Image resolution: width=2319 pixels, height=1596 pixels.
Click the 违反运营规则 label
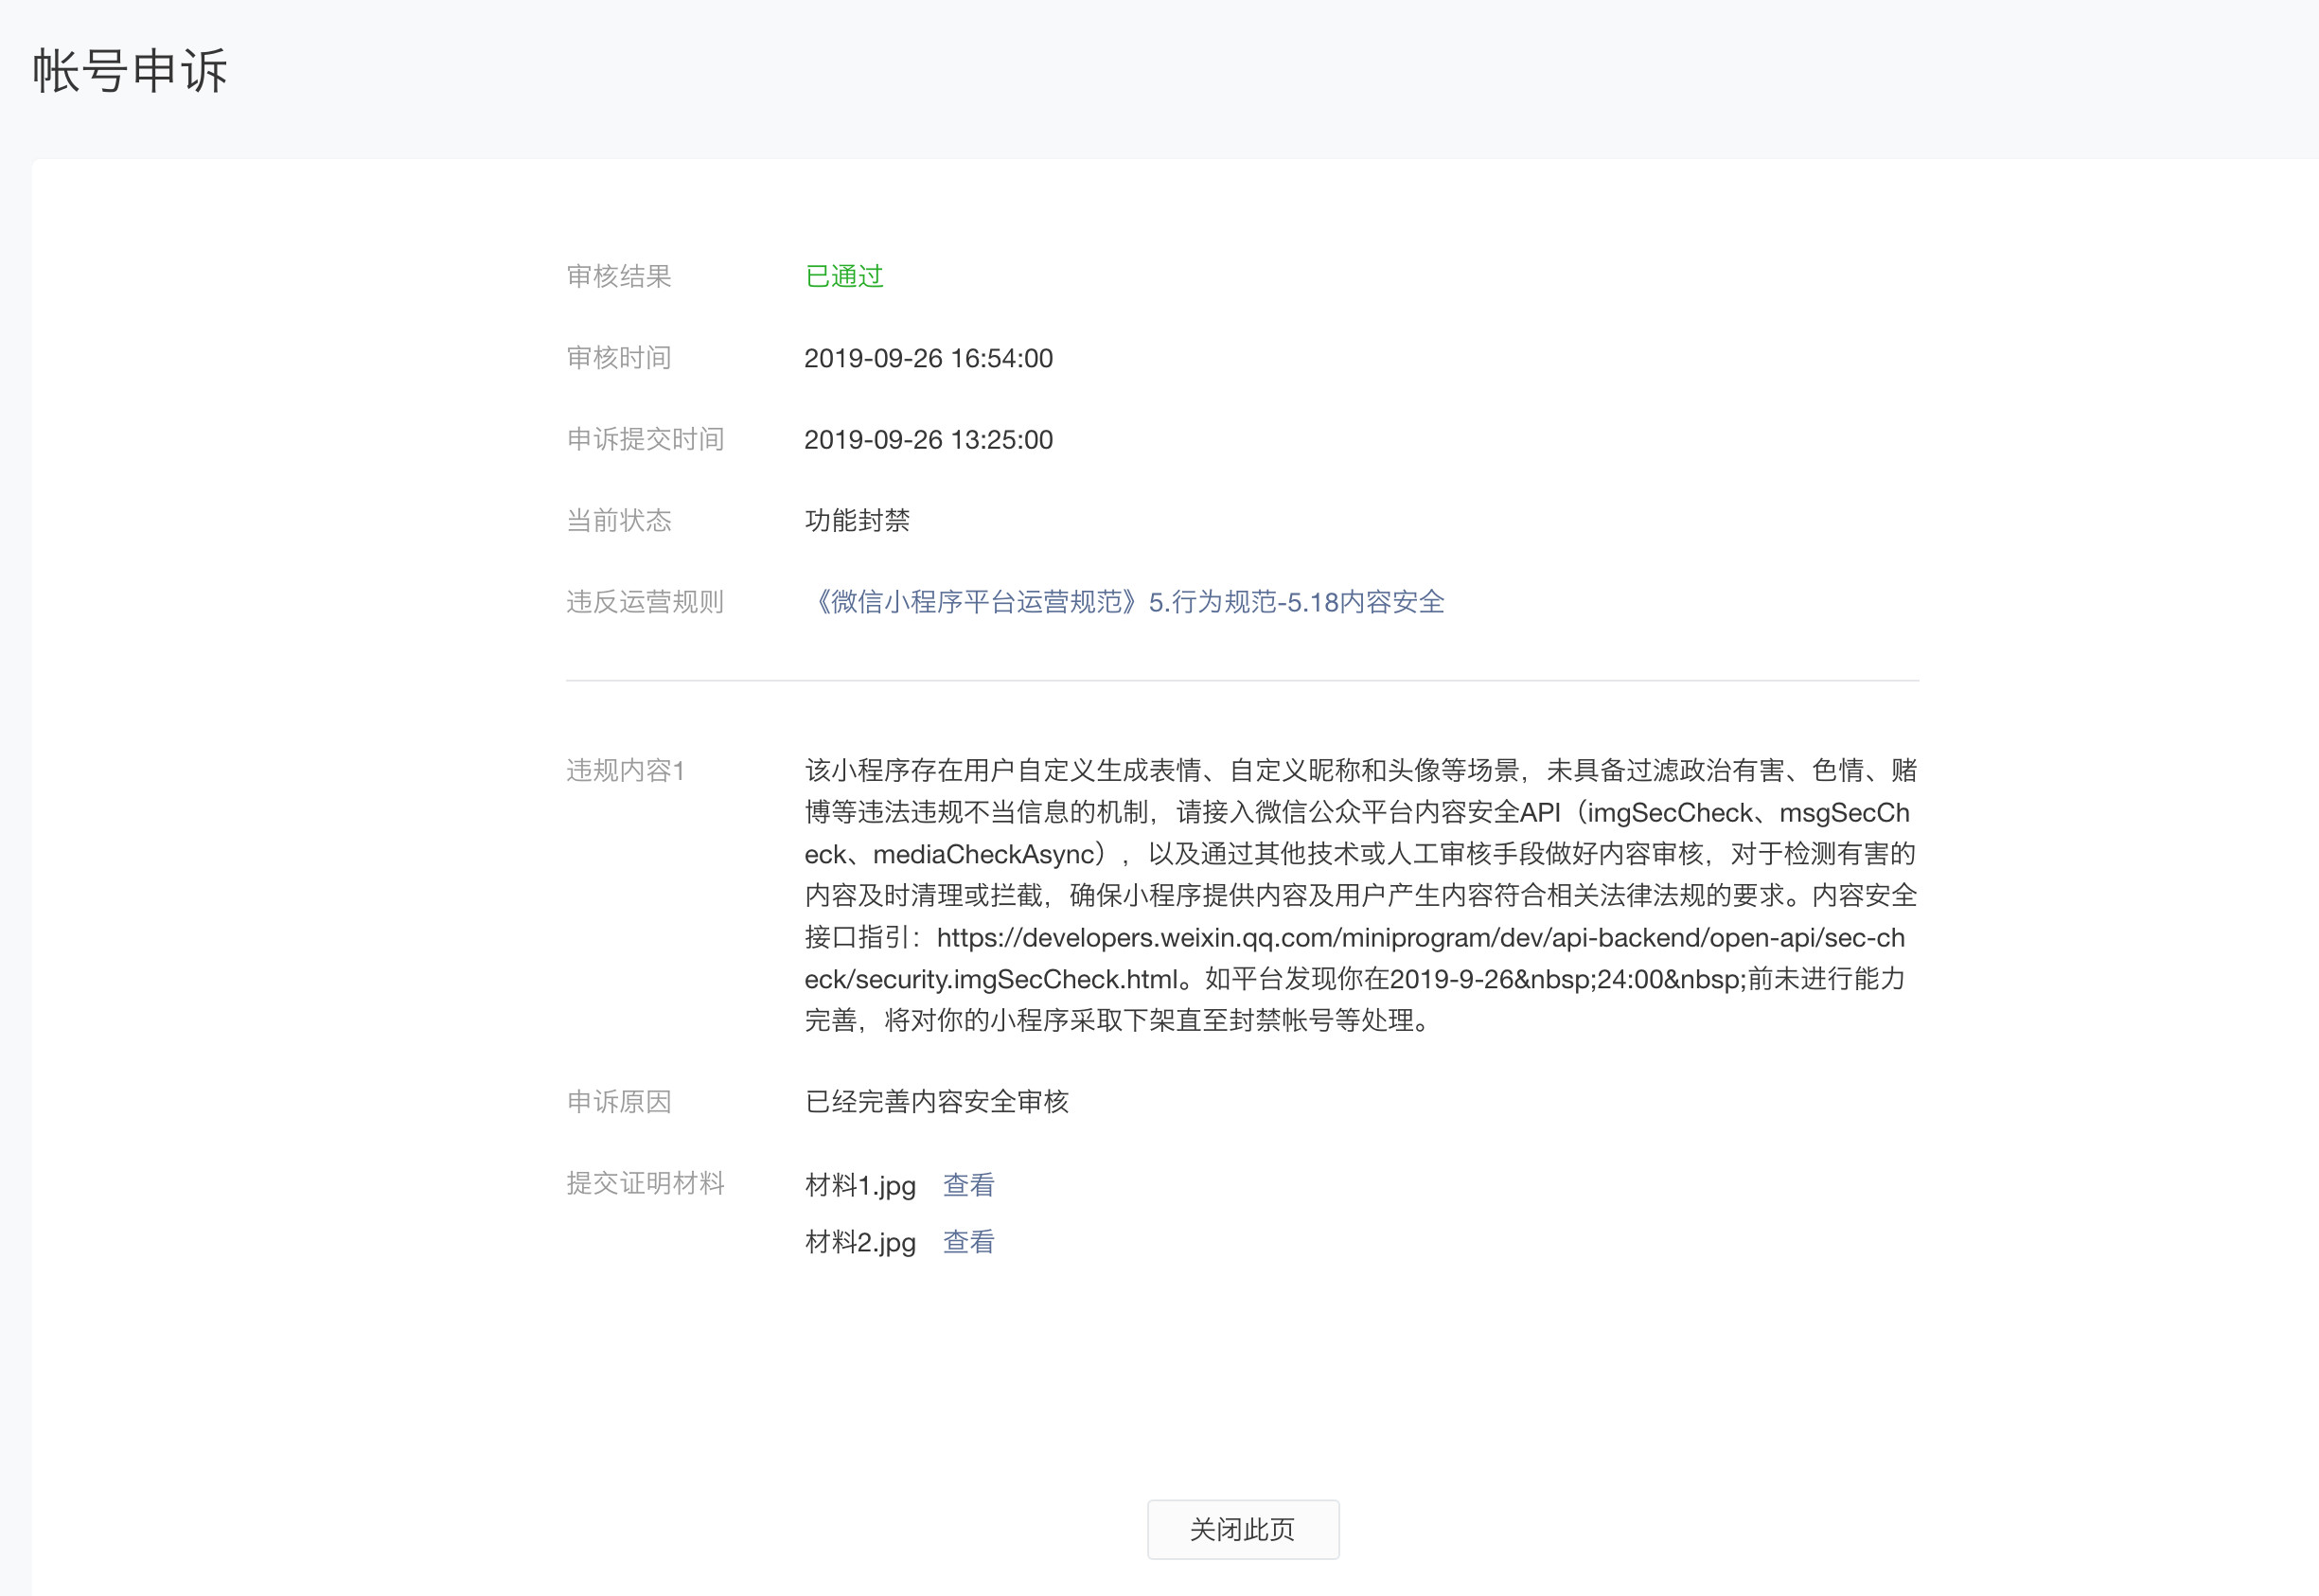[x=645, y=602]
